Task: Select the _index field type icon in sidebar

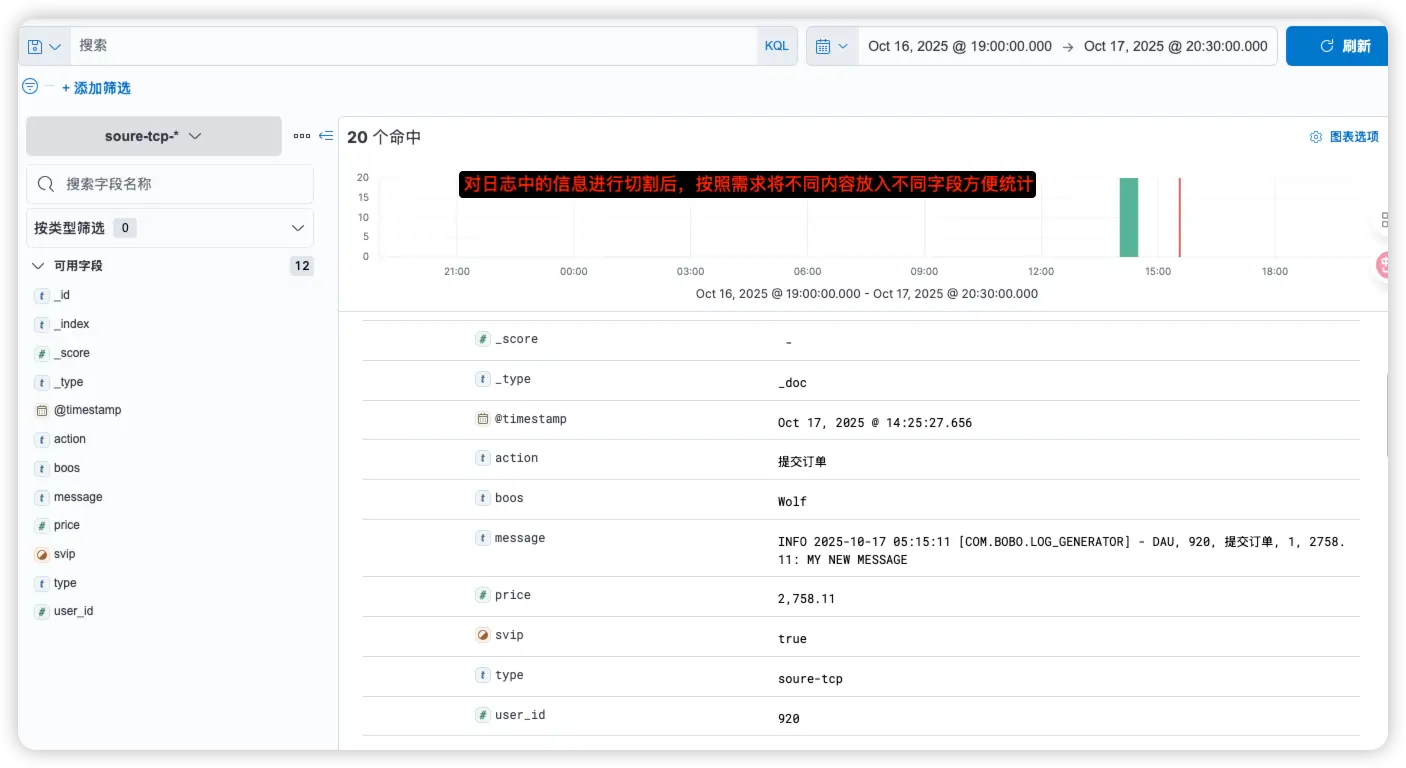Action: coord(42,325)
